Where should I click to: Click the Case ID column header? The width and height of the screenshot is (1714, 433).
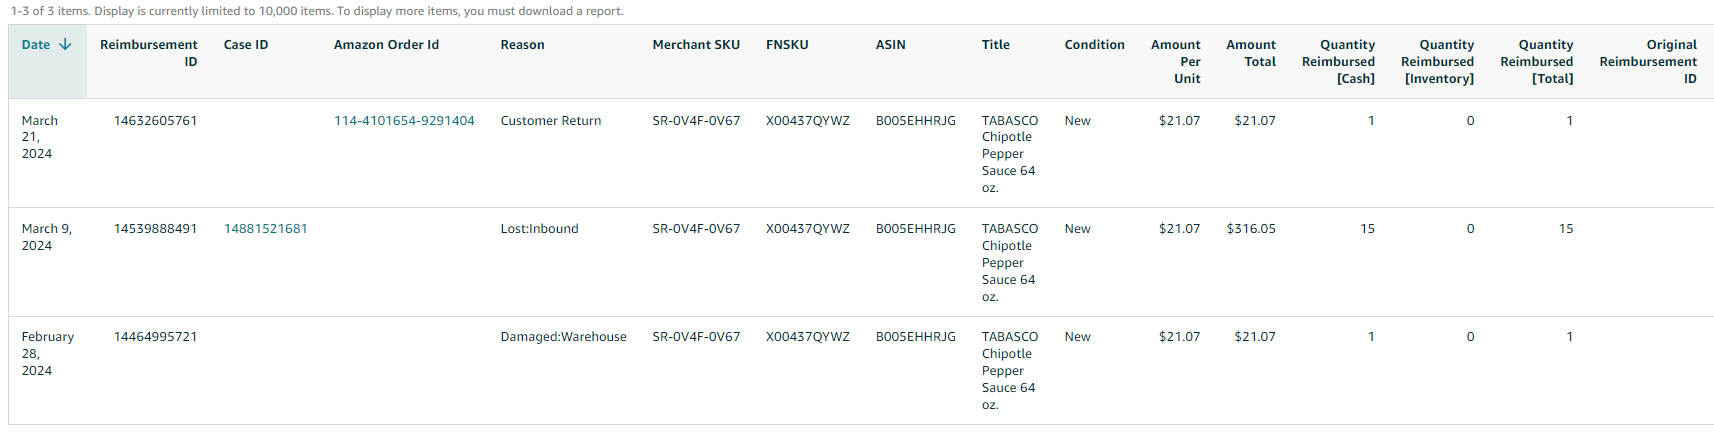pyautogui.click(x=246, y=45)
